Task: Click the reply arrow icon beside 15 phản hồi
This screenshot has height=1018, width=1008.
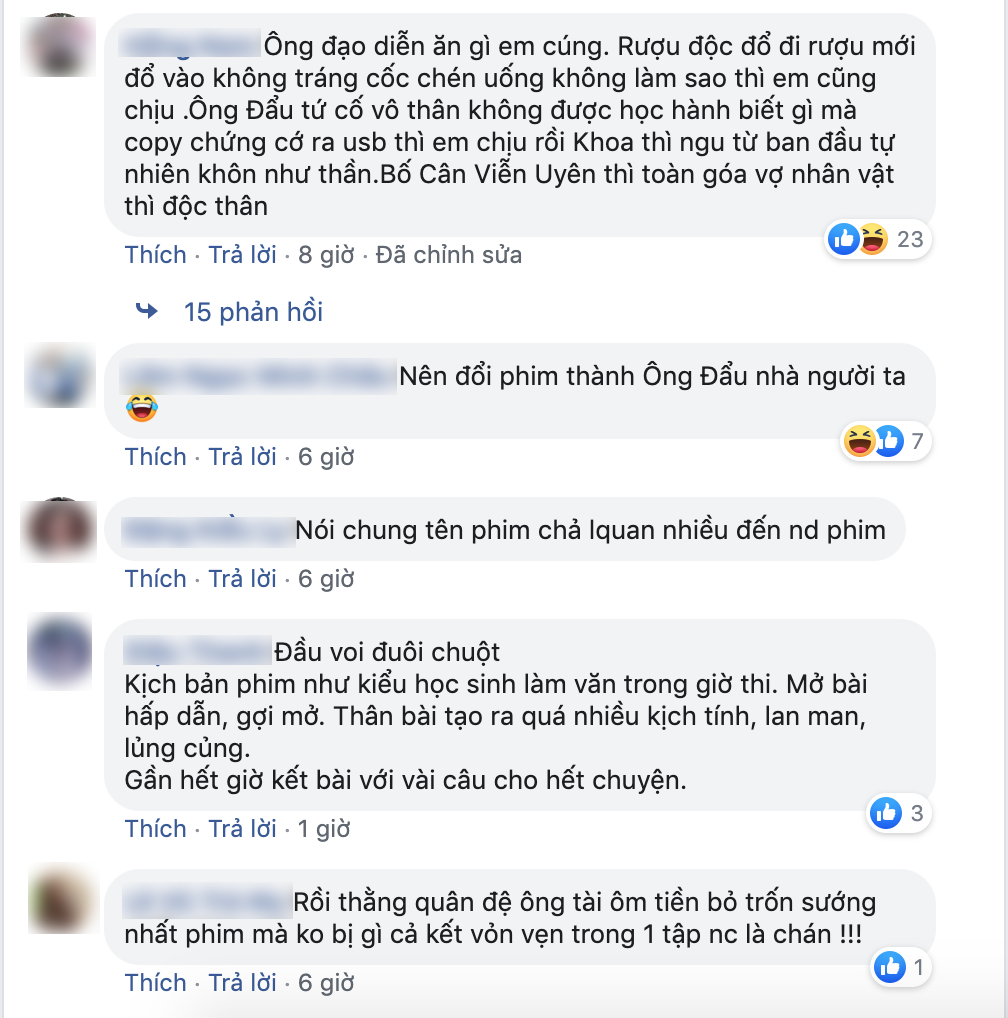Action: tap(147, 311)
